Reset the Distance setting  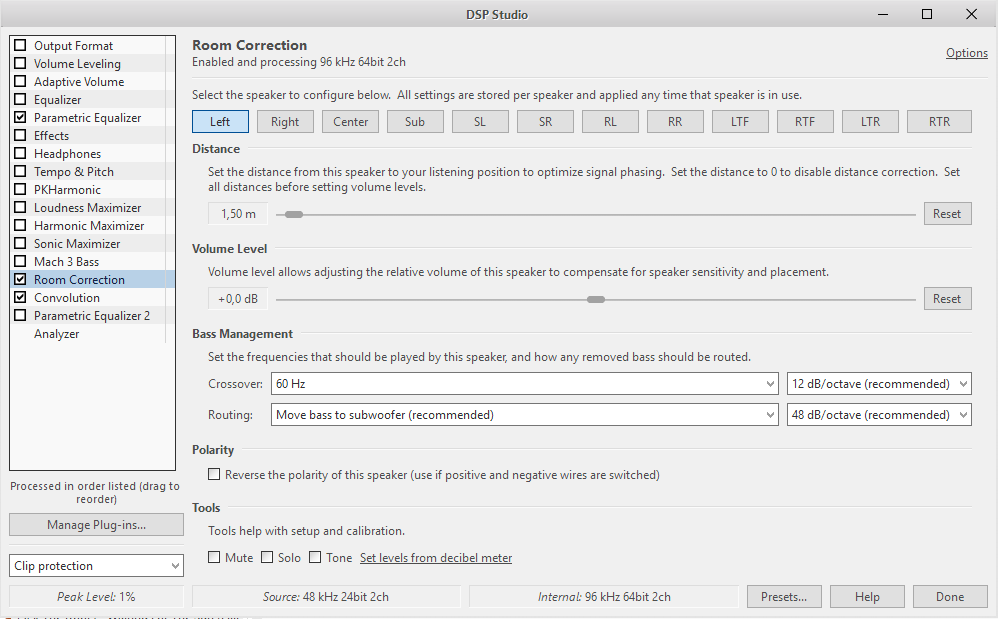[947, 214]
